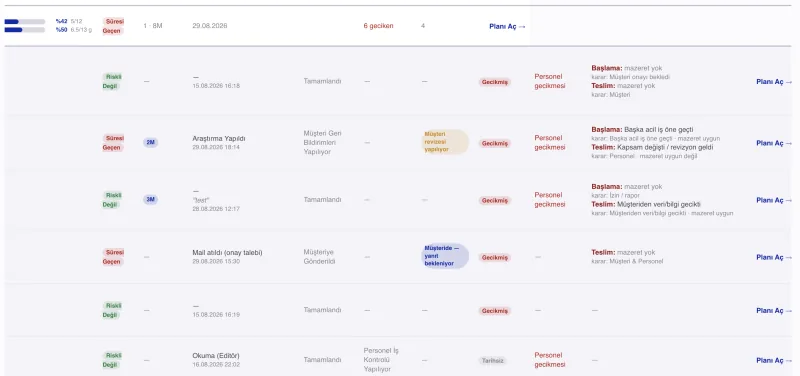Click the "test" note text
Screen dimensions: 800x376
[x=201, y=200]
